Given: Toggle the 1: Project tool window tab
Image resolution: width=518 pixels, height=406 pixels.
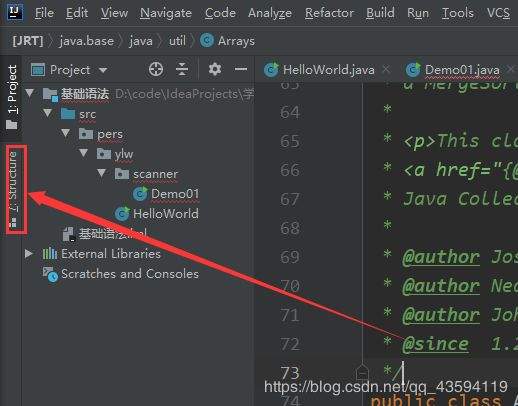Looking at the screenshot, I should coord(12,97).
